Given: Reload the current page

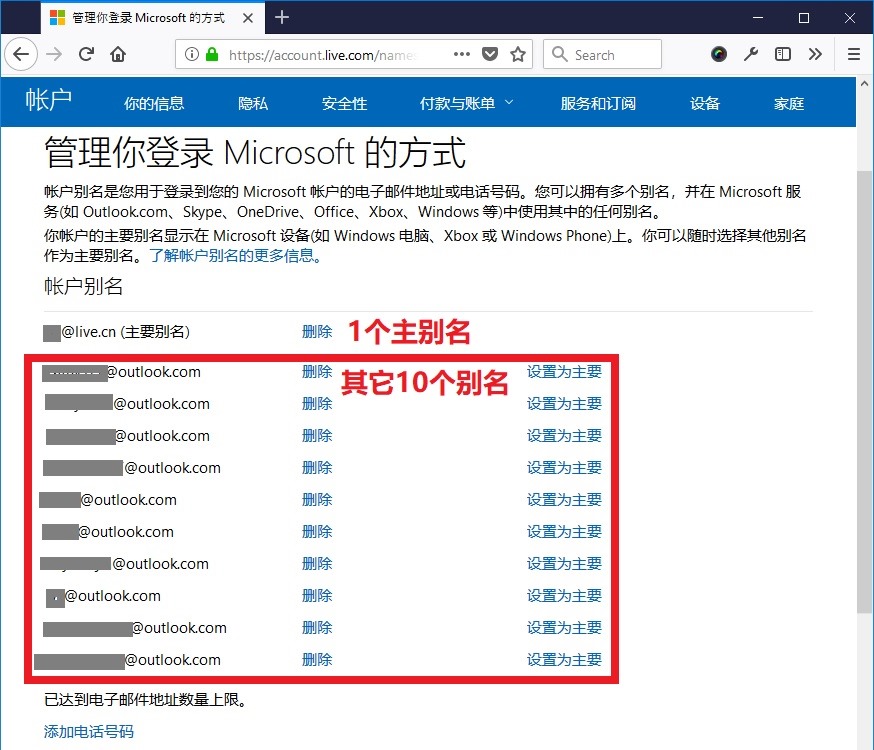Looking at the screenshot, I should [87, 54].
